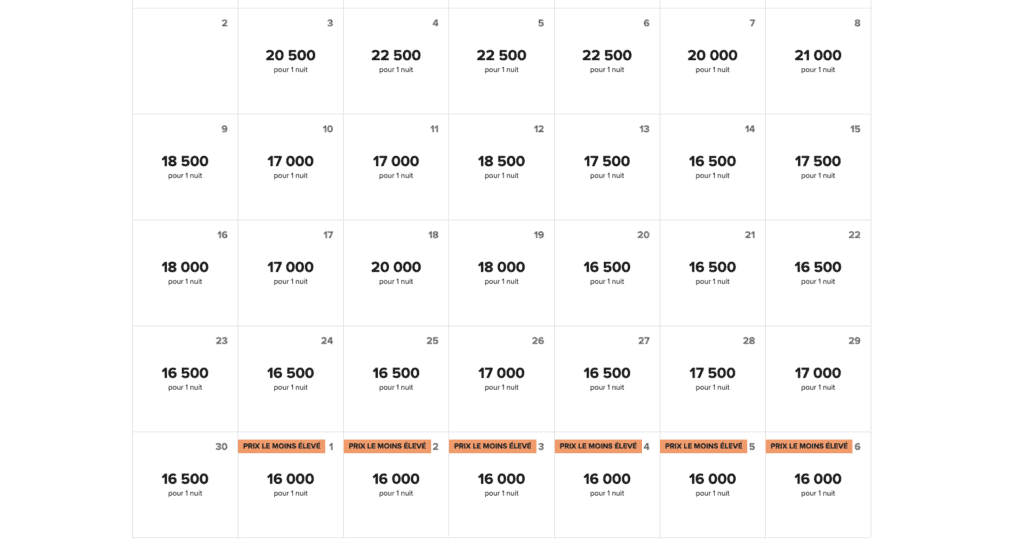Select day 9 at 18 500
Screen dimensions: 1024x545
[x=185, y=166]
